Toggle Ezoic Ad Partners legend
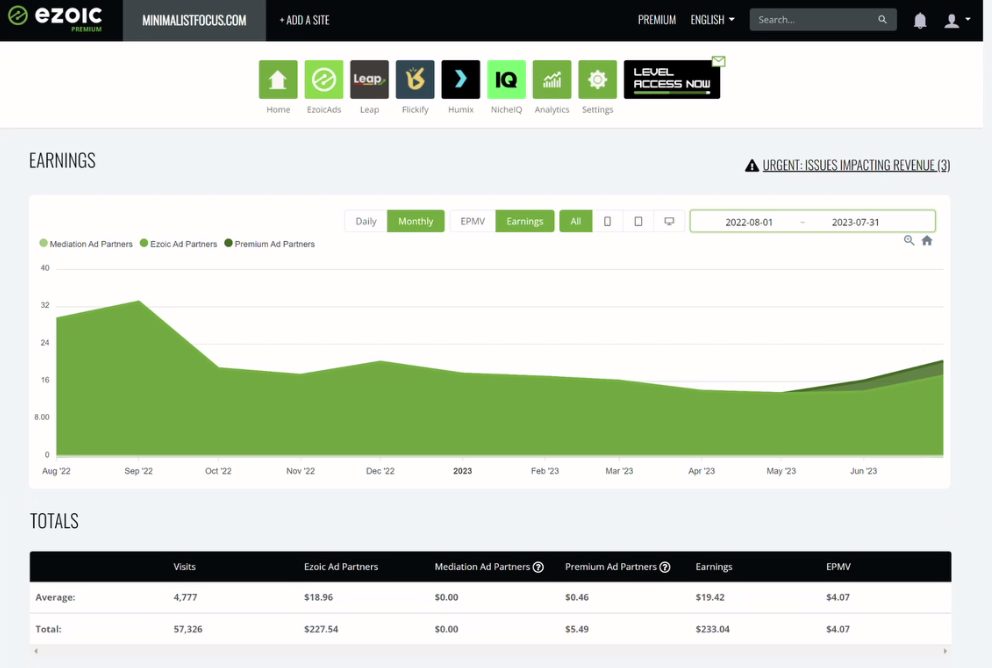The image size is (992, 668). (x=178, y=244)
